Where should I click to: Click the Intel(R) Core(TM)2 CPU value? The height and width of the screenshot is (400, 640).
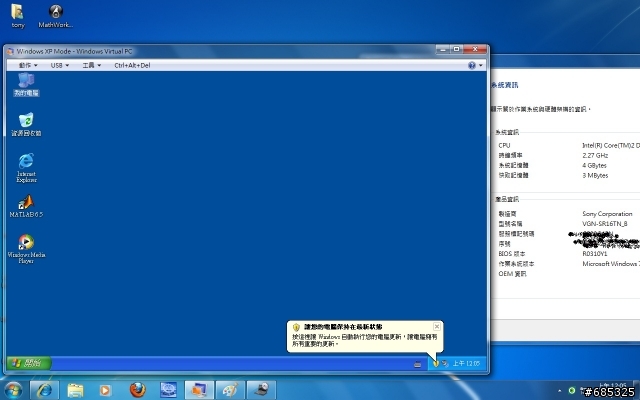tap(611, 145)
